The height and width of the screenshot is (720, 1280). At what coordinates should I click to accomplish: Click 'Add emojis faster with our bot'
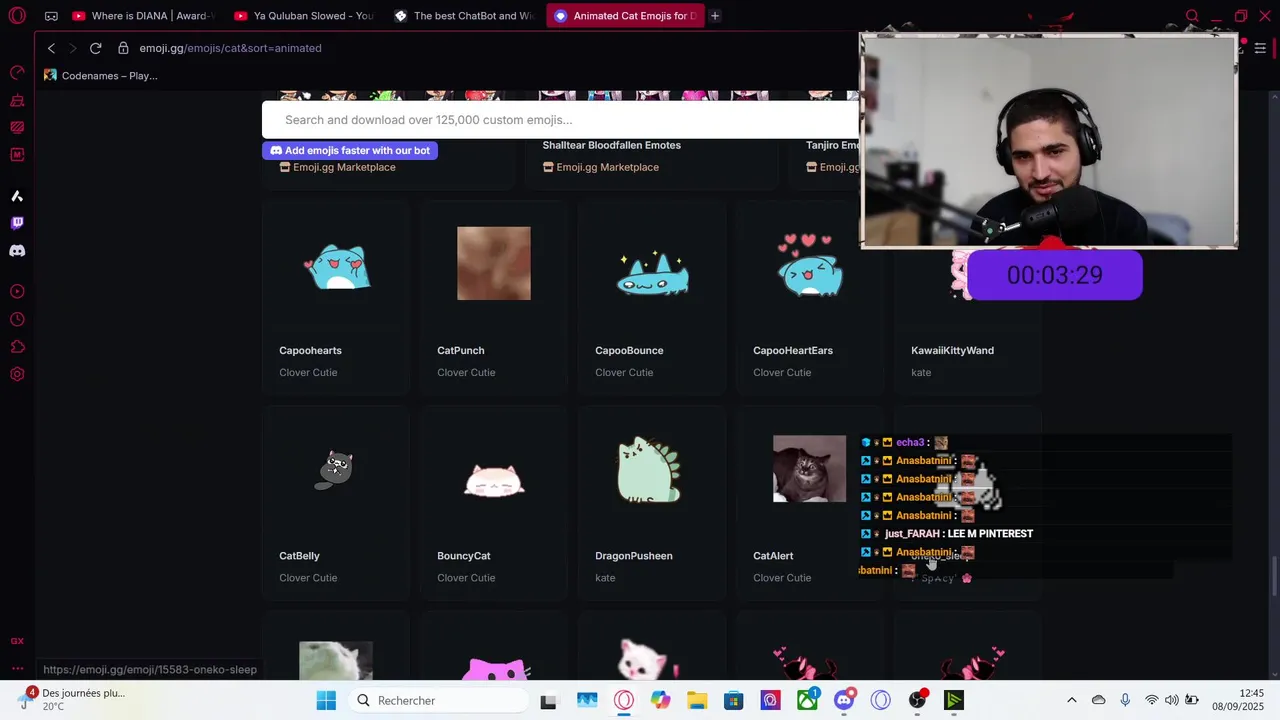tap(350, 150)
